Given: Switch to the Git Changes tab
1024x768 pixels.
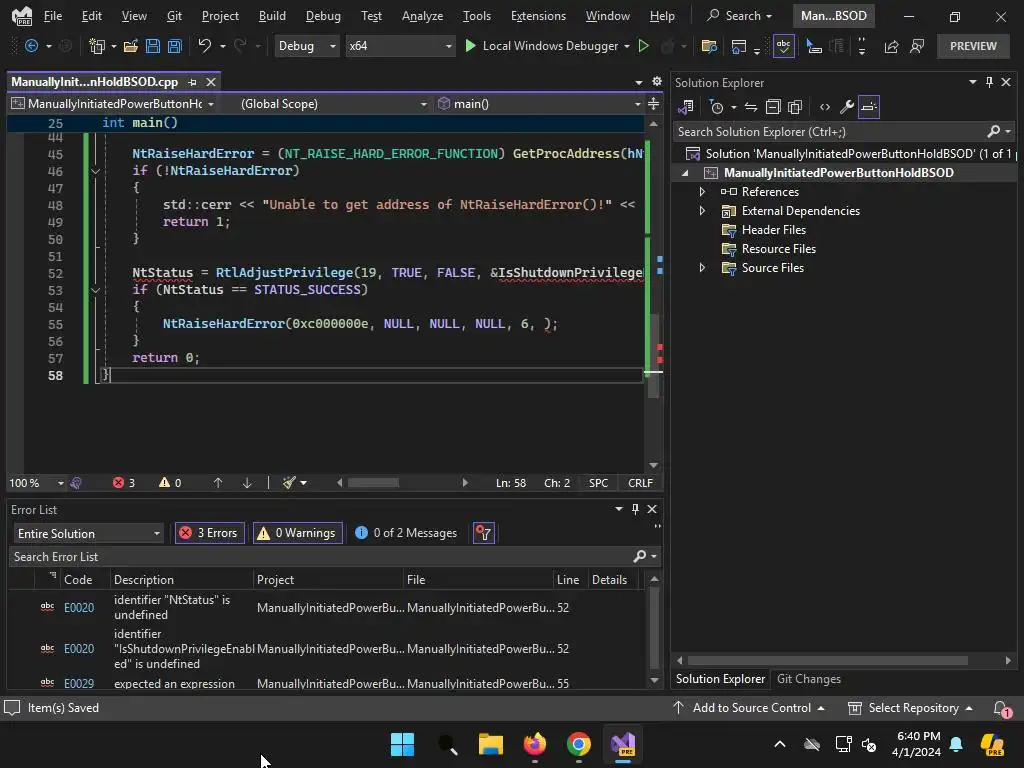Looking at the screenshot, I should point(808,679).
